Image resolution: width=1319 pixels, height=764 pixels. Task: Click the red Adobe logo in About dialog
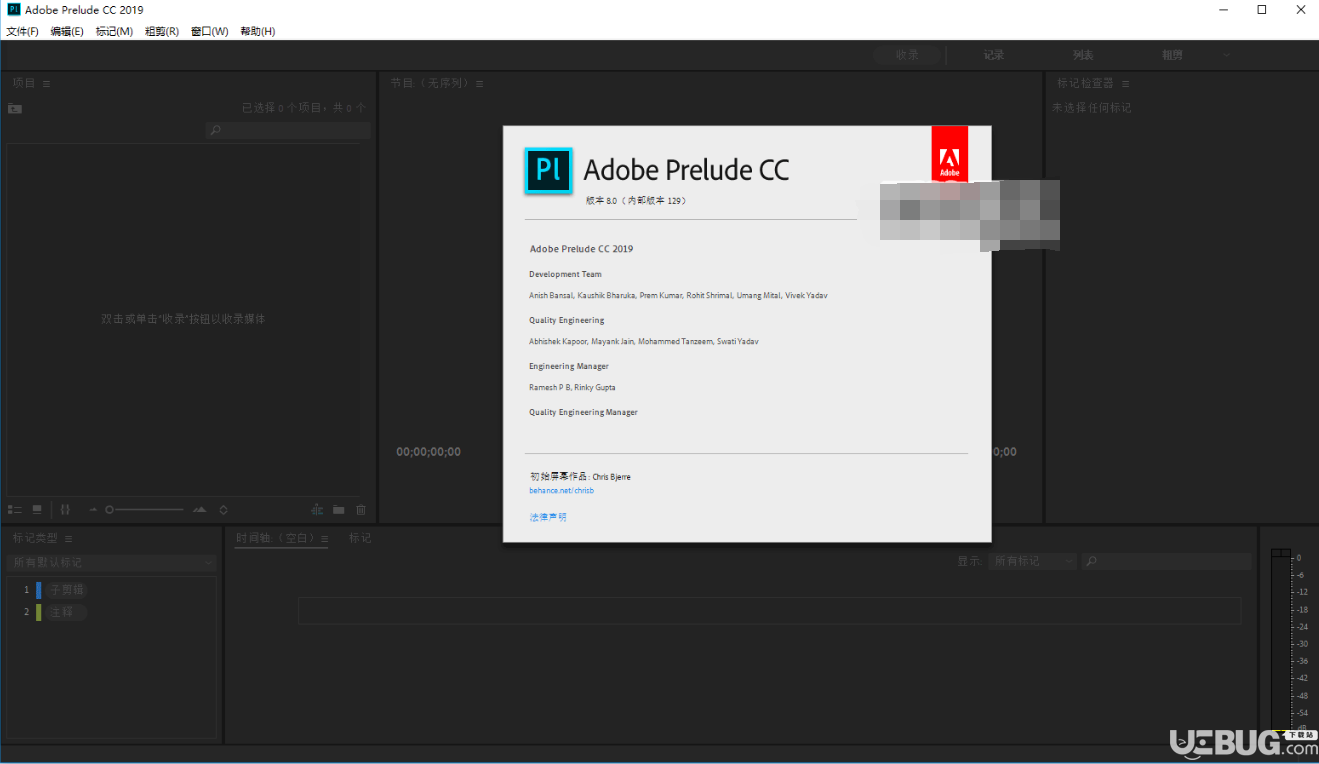click(x=950, y=154)
